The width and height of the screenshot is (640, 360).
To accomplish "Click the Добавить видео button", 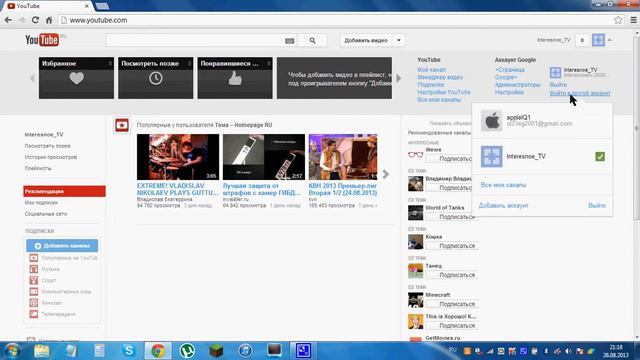I will click(x=366, y=40).
